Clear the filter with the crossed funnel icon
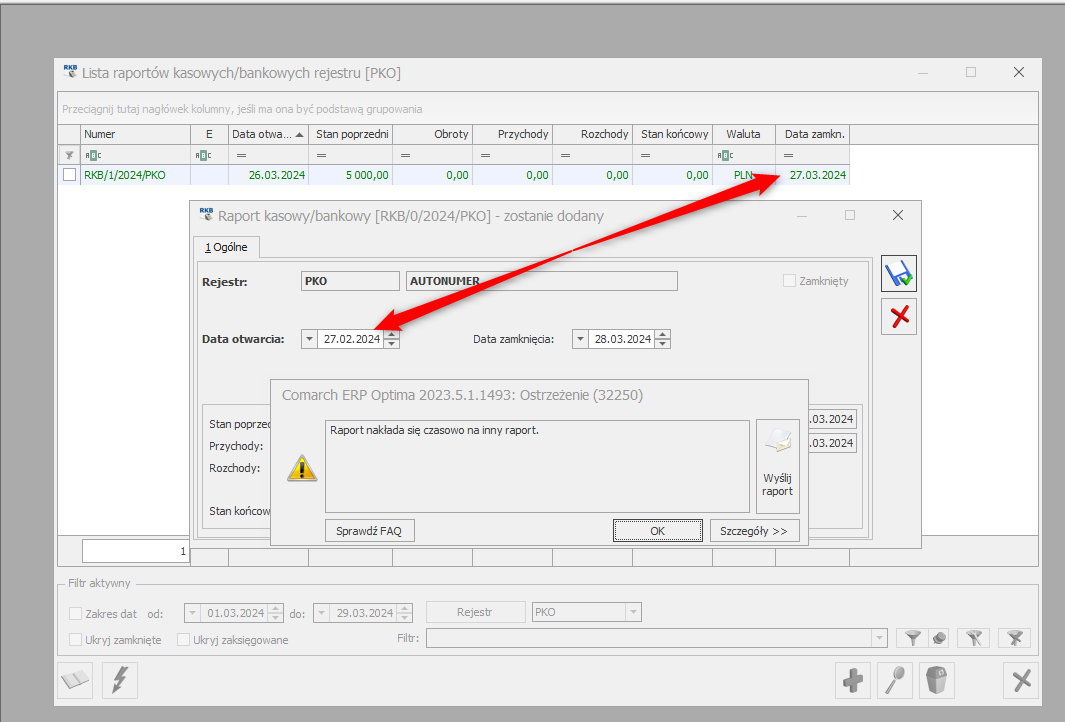 click(1015, 638)
